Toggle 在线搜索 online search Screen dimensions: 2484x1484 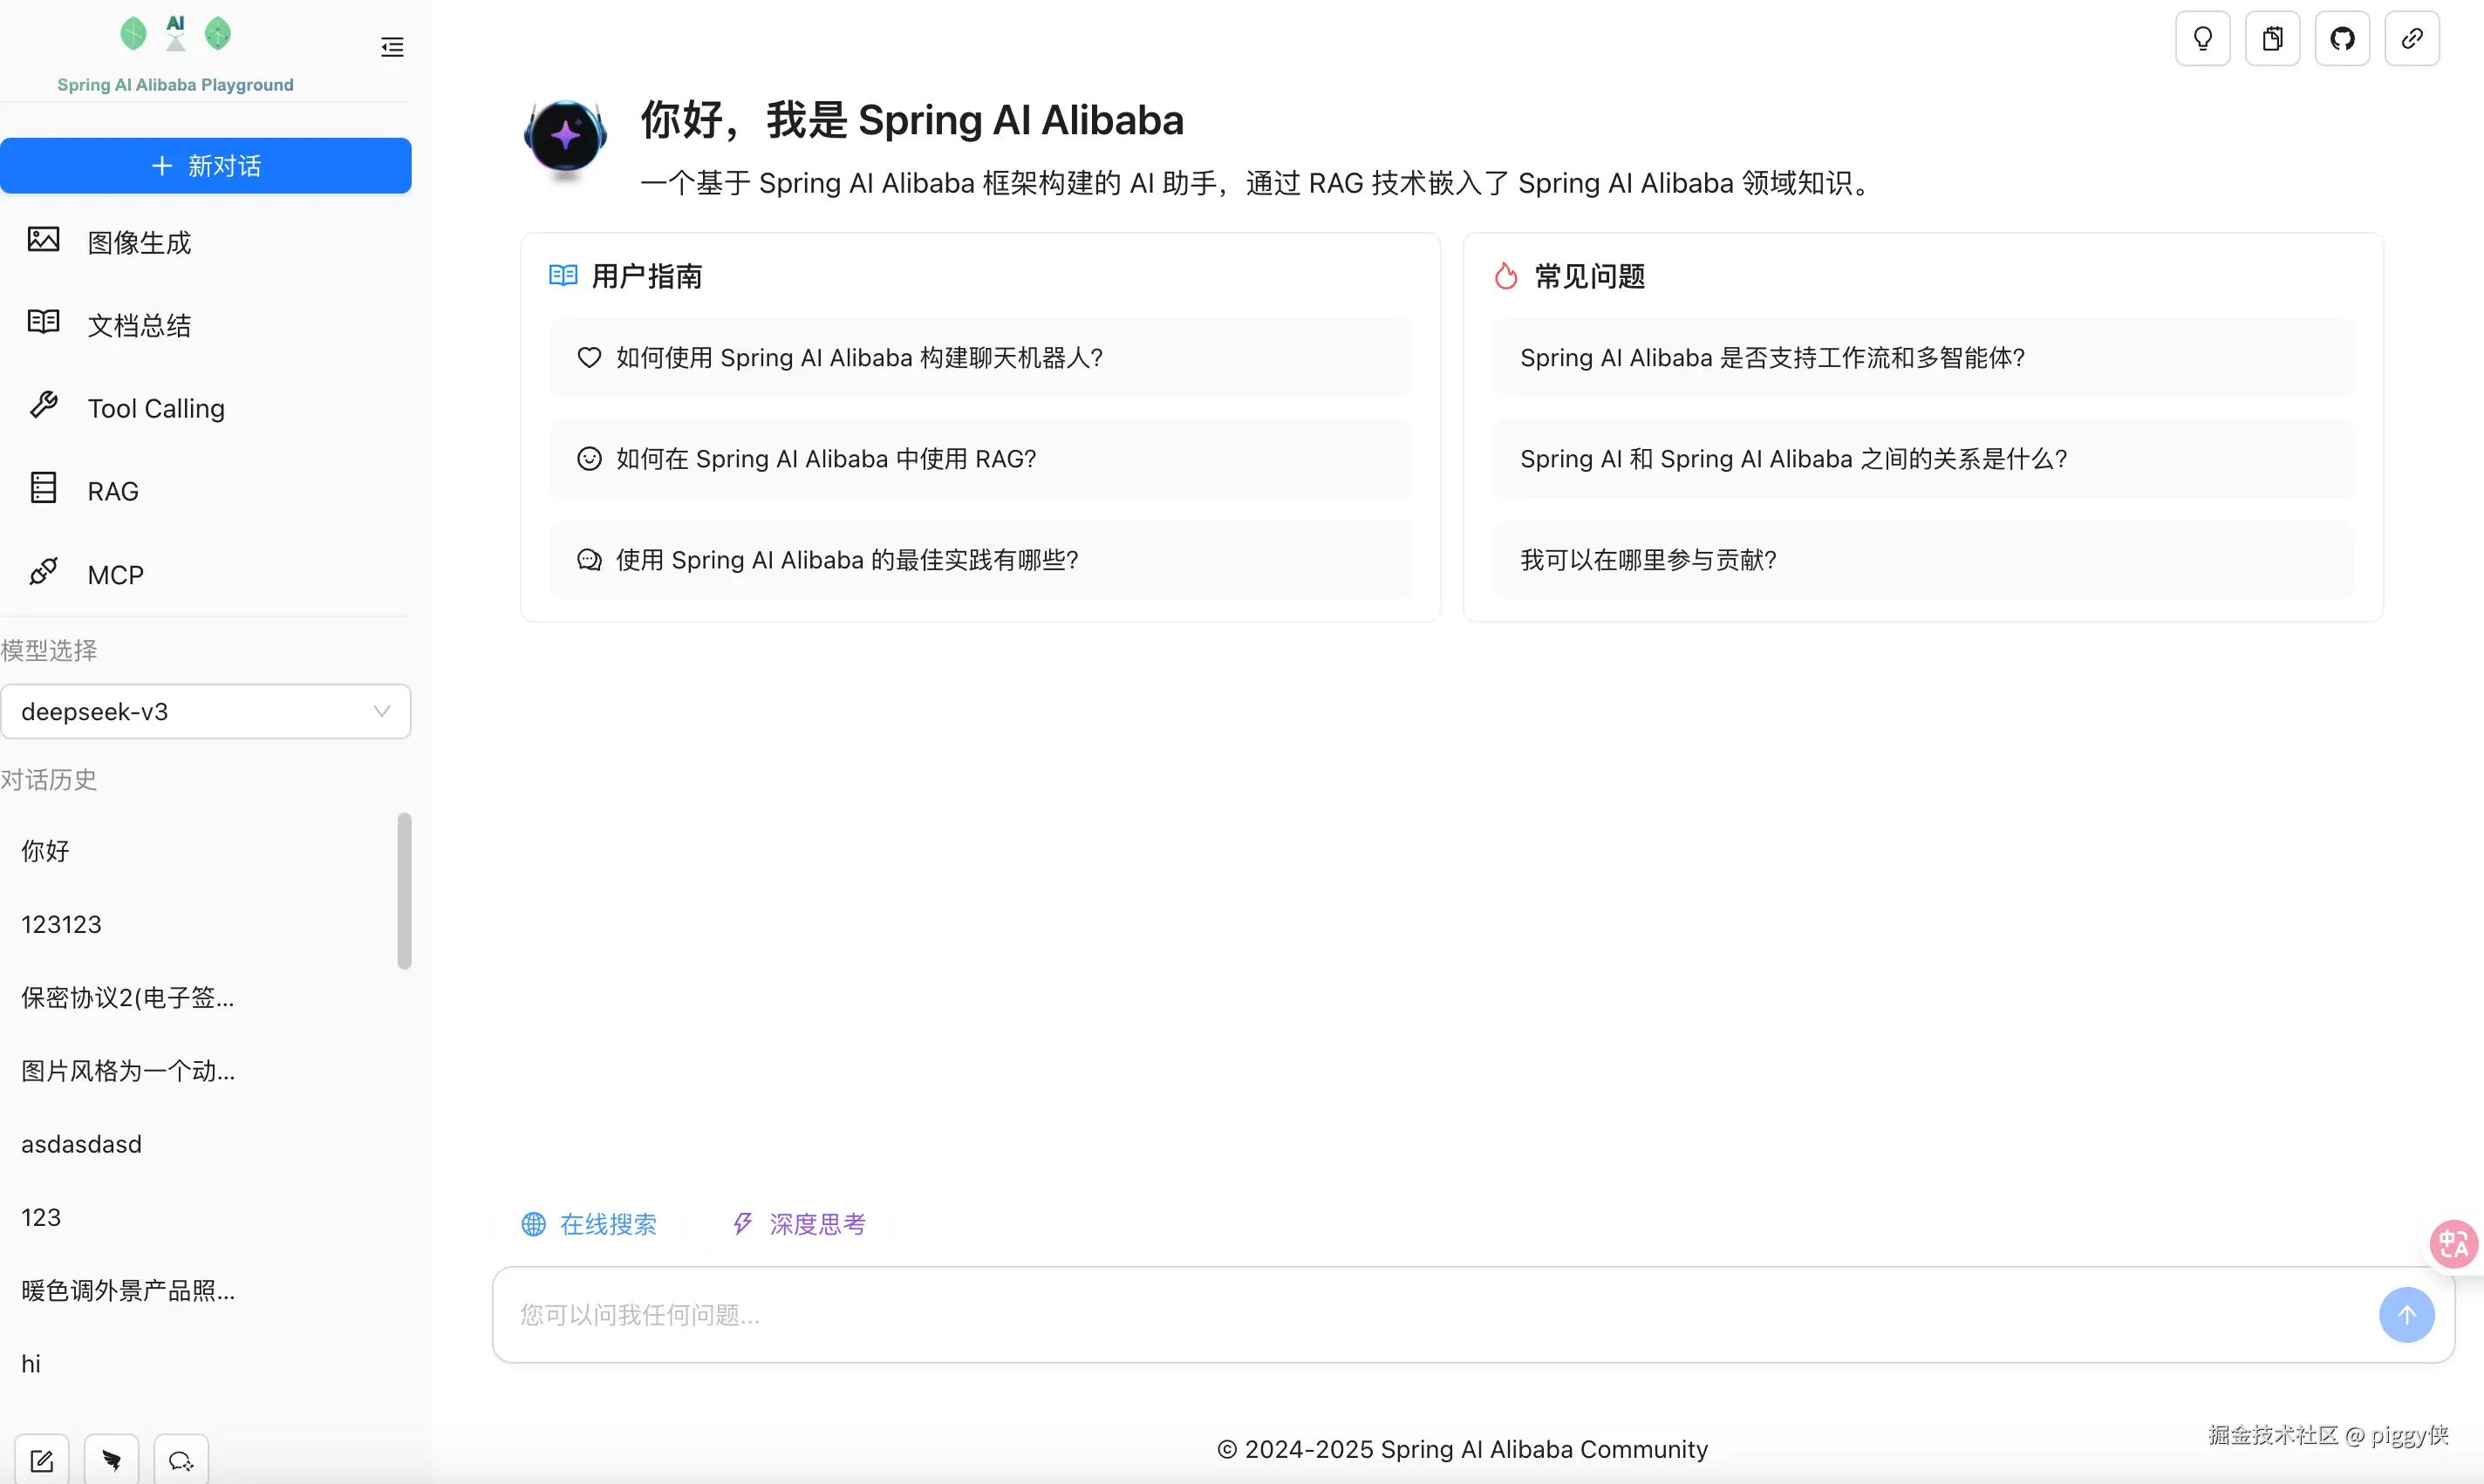tap(589, 1223)
